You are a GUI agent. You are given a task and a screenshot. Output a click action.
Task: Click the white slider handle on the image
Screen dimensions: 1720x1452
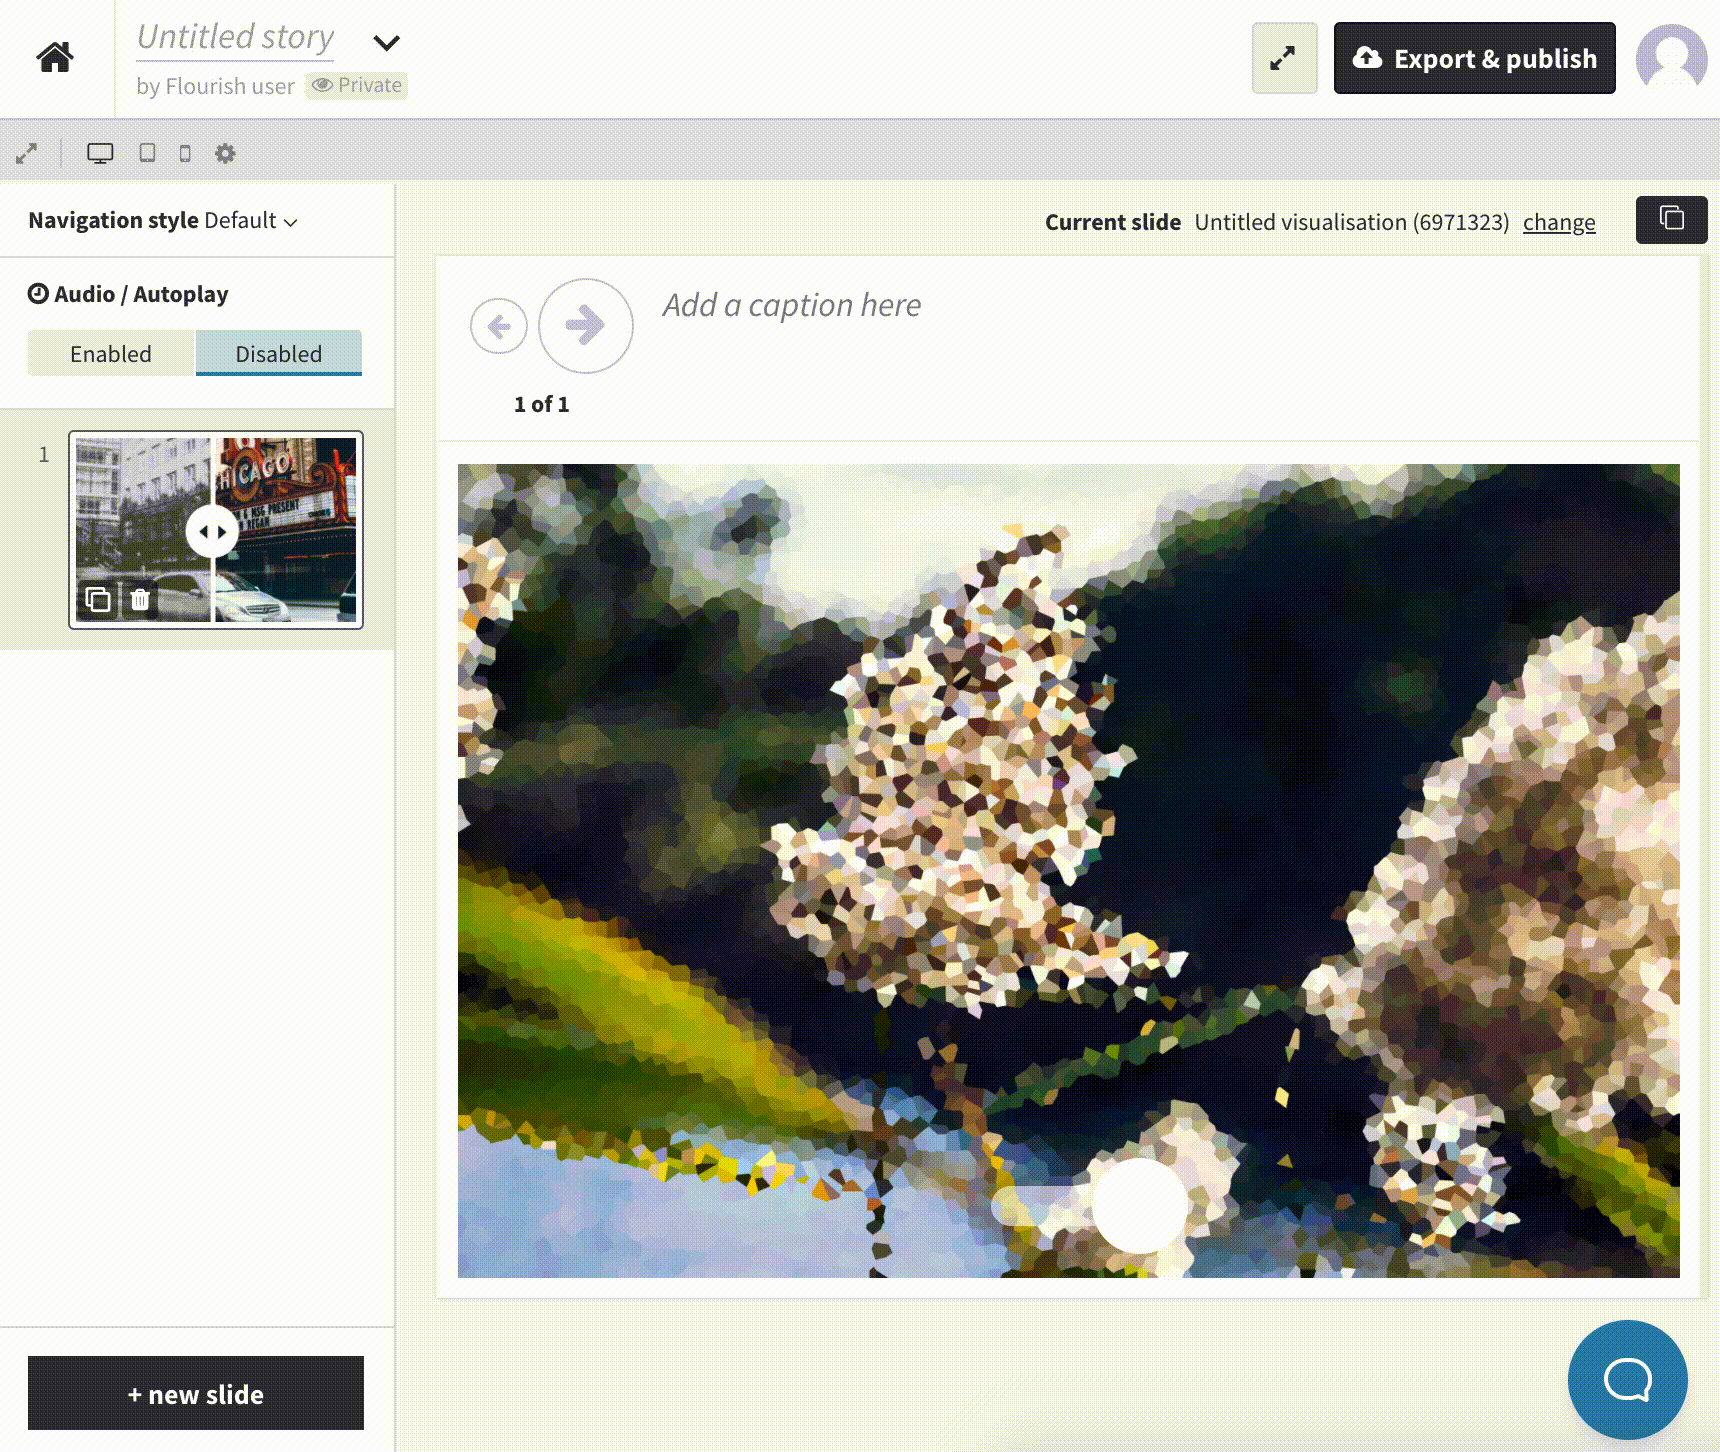1139,1206
